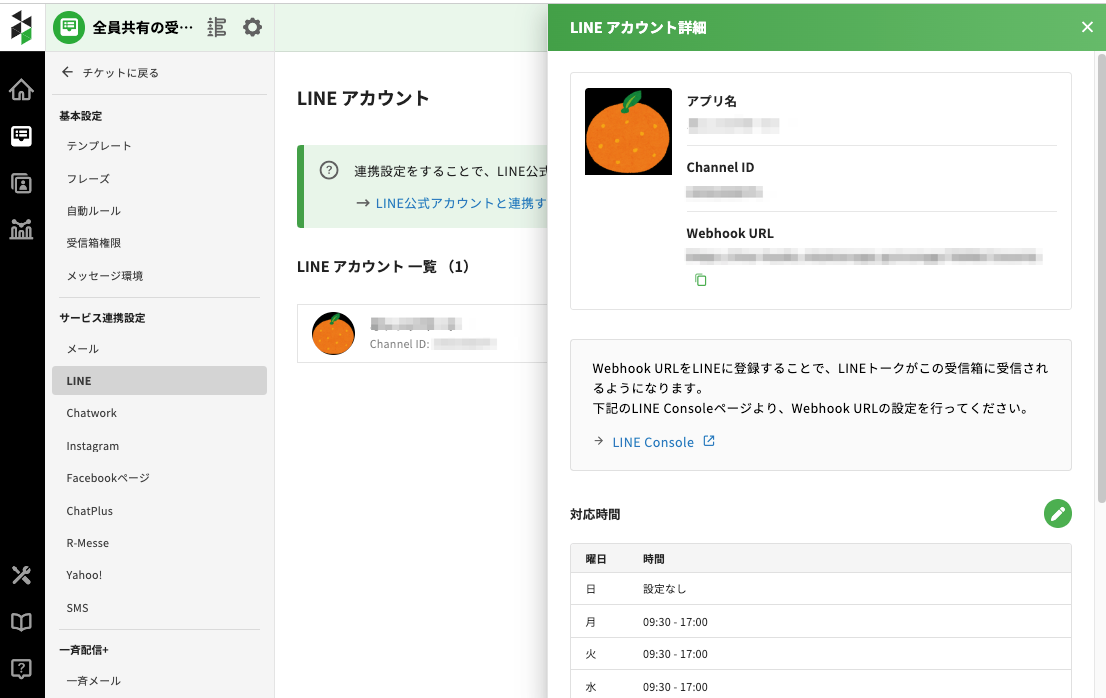Click the Webhook URL label
This screenshot has height=698, width=1106.
(x=730, y=233)
